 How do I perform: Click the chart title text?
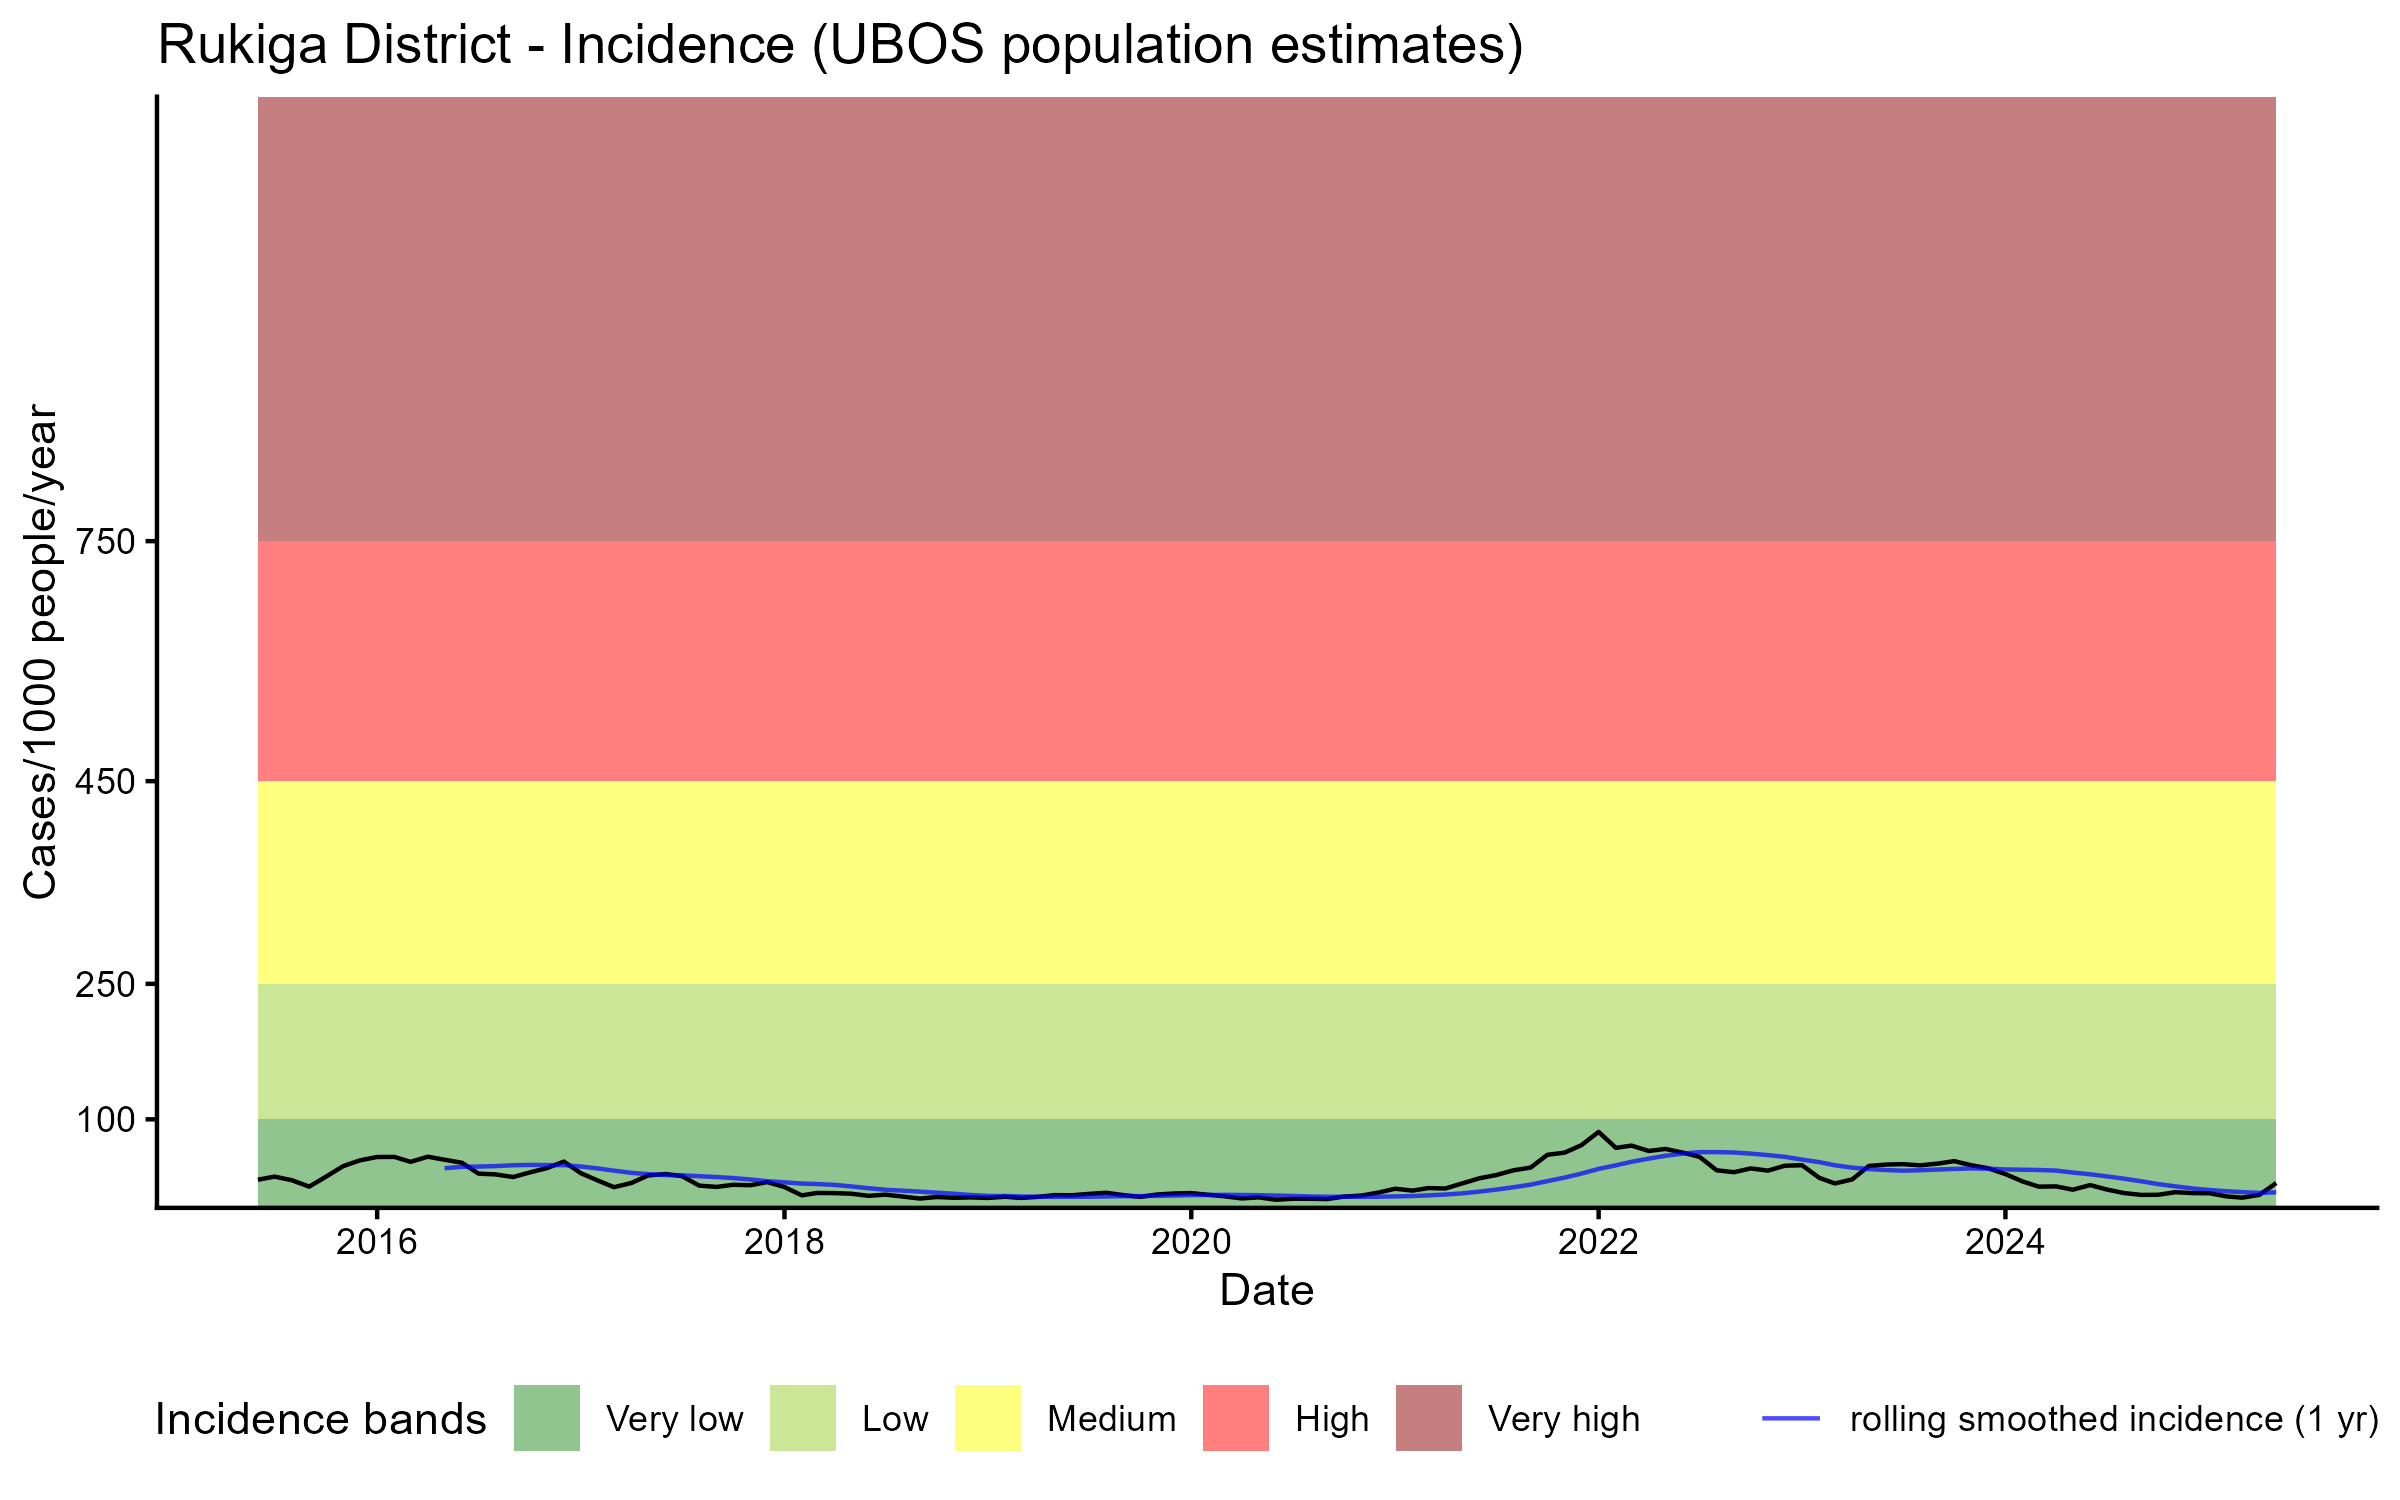[840, 46]
